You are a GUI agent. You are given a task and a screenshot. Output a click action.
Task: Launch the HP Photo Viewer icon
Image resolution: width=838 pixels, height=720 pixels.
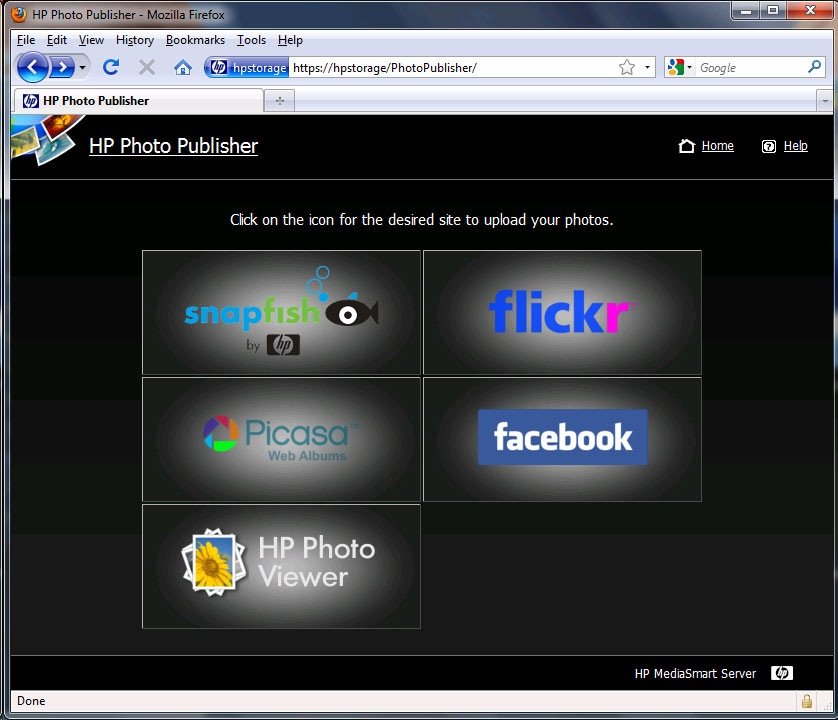(281, 567)
